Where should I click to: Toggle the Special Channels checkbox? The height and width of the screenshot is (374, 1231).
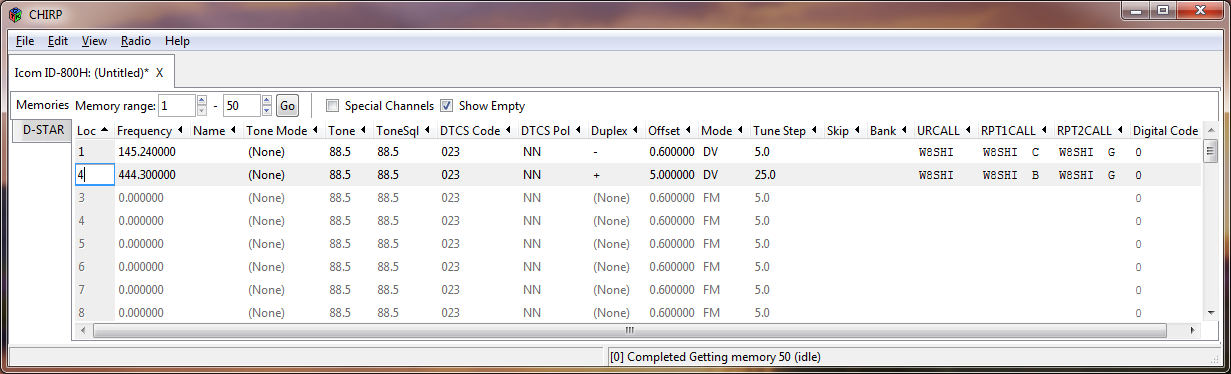333,105
